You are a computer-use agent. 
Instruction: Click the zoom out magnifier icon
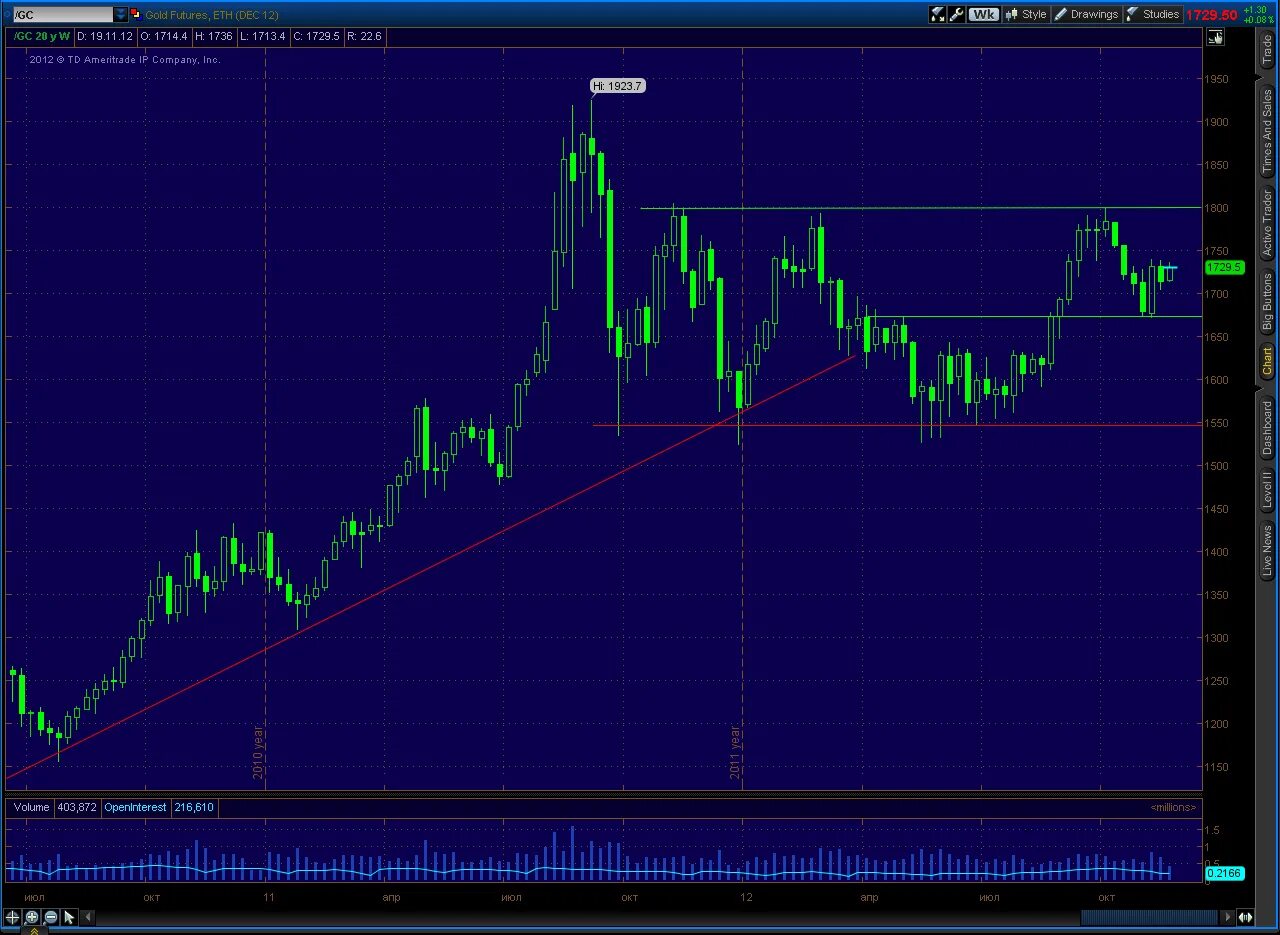(x=51, y=916)
